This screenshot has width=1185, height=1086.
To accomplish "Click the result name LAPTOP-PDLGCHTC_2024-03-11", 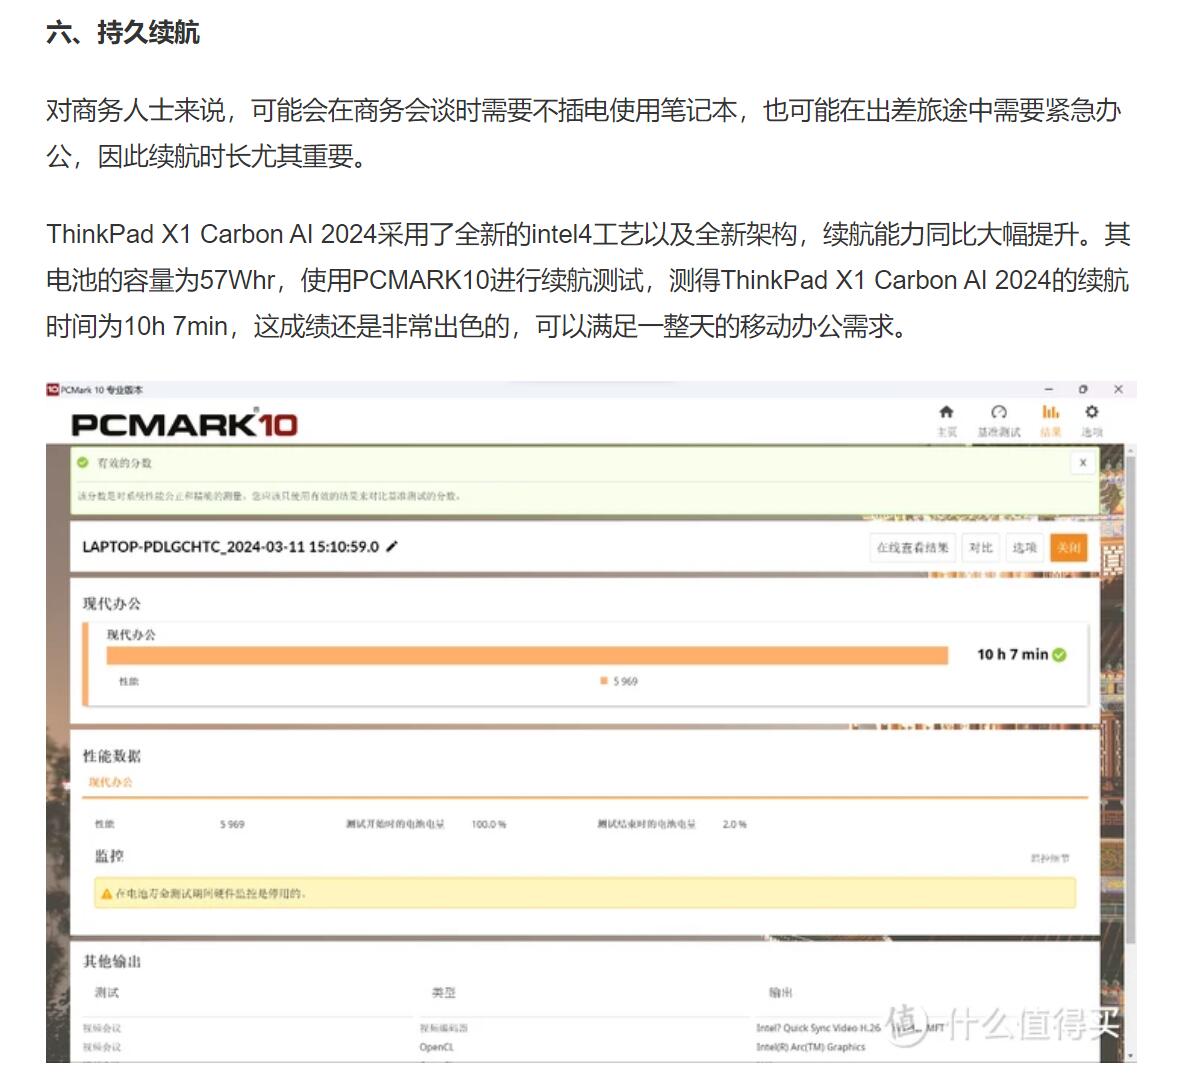I will click(x=231, y=546).
